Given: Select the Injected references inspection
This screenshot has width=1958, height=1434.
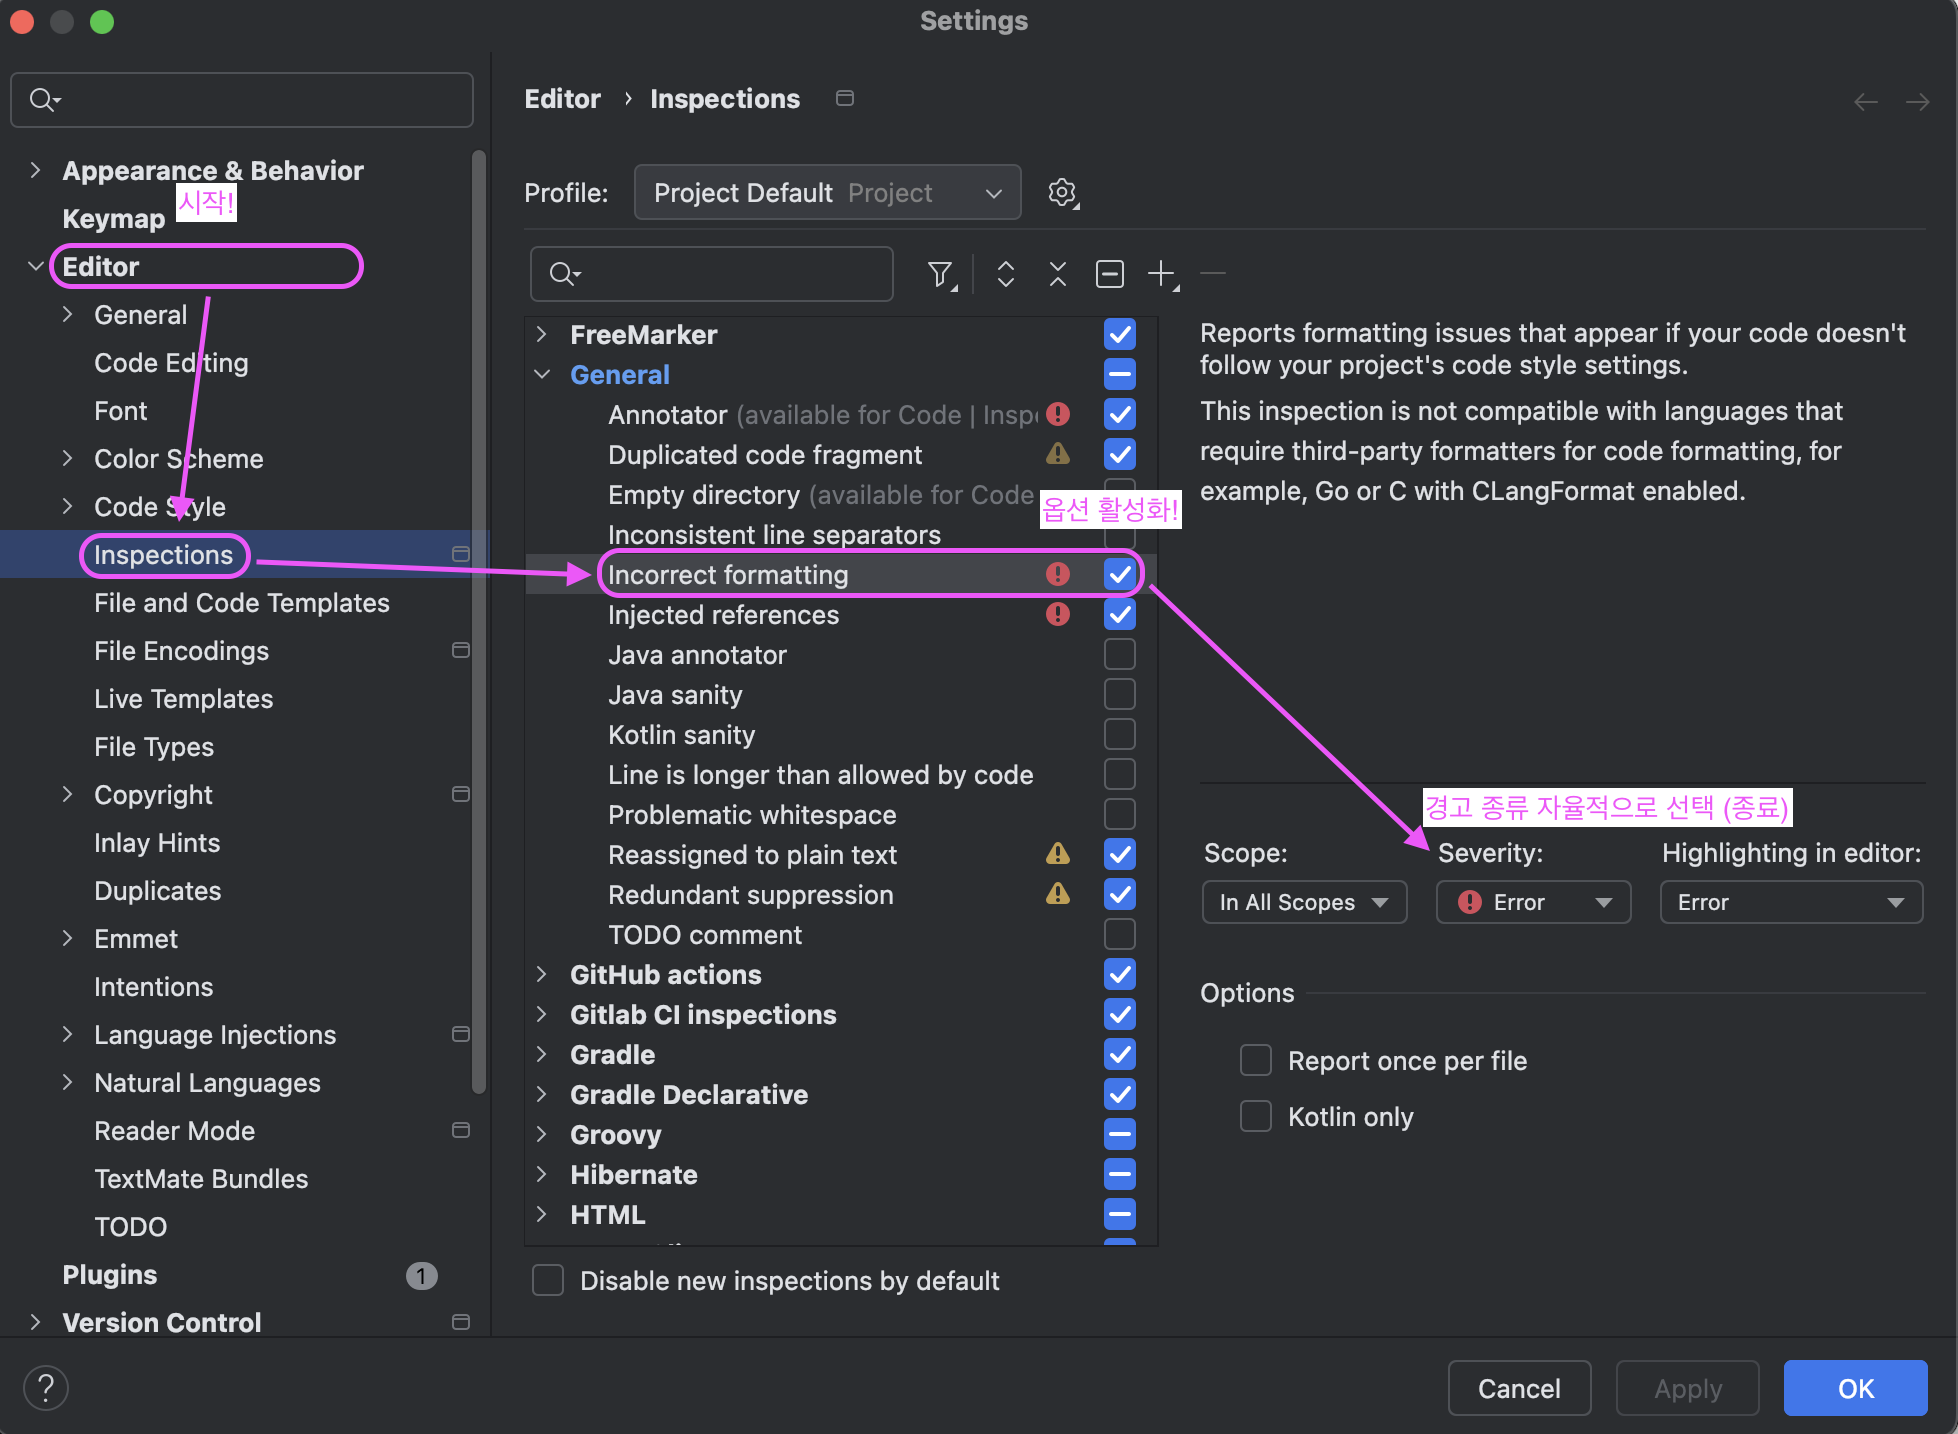Looking at the screenshot, I should click(723, 615).
